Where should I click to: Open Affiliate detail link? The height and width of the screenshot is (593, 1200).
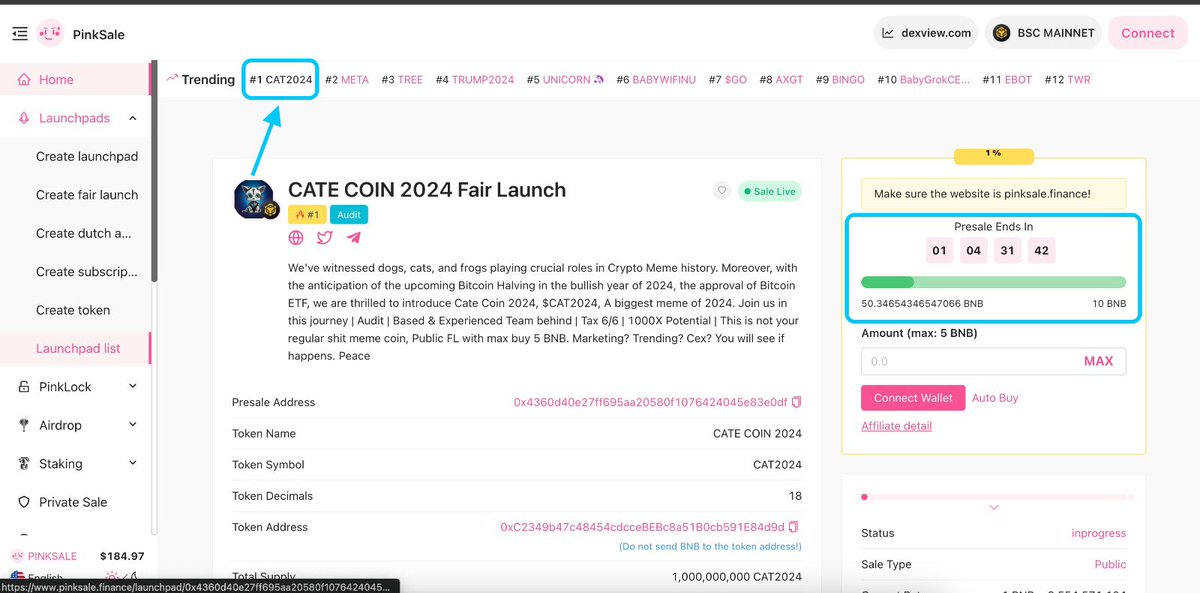[896, 426]
